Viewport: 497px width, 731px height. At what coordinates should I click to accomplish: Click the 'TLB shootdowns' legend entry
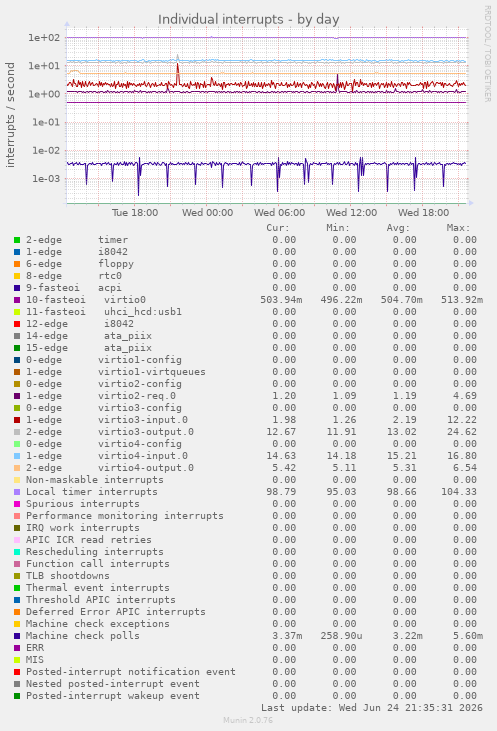[x=68, y=576]
